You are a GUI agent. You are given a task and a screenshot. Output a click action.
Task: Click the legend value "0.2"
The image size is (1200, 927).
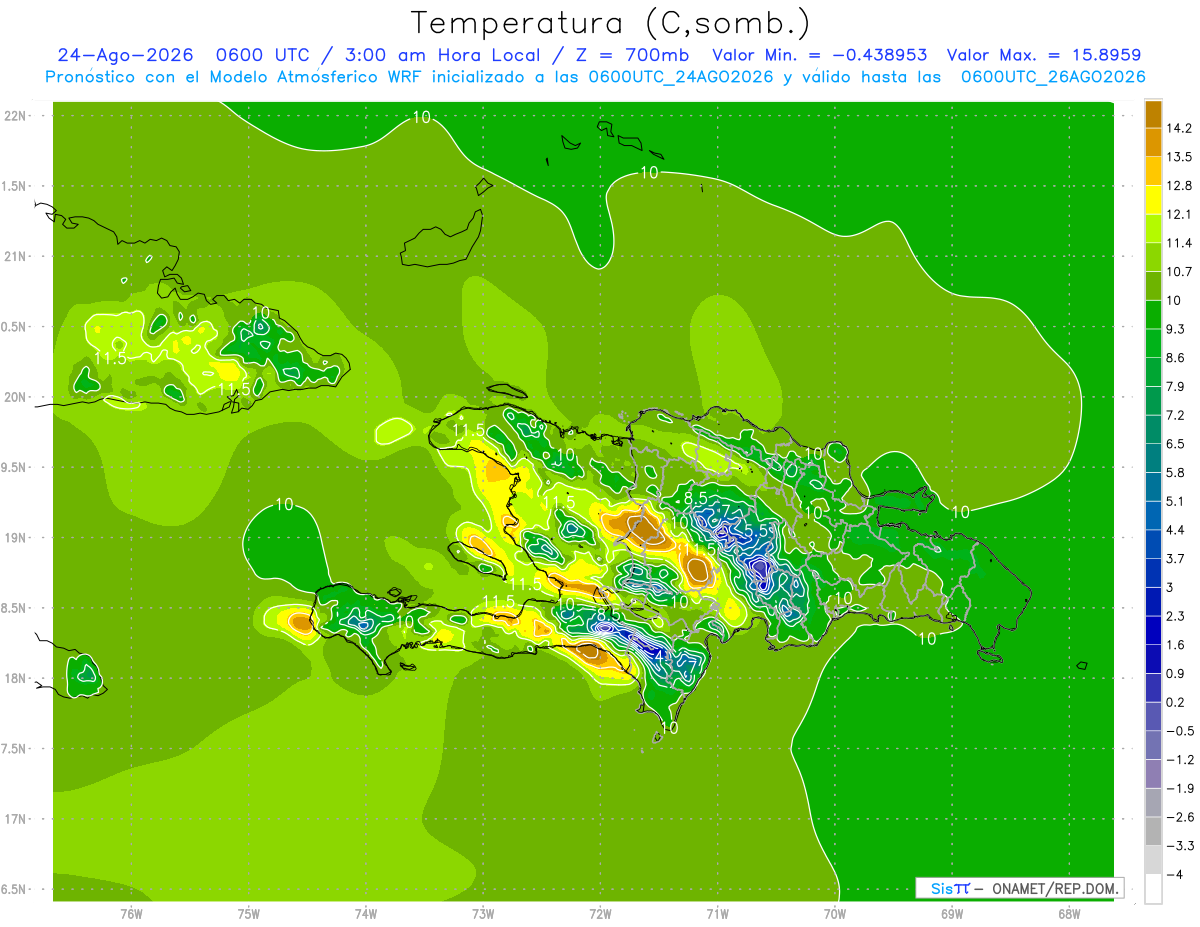click(1176, 702)
